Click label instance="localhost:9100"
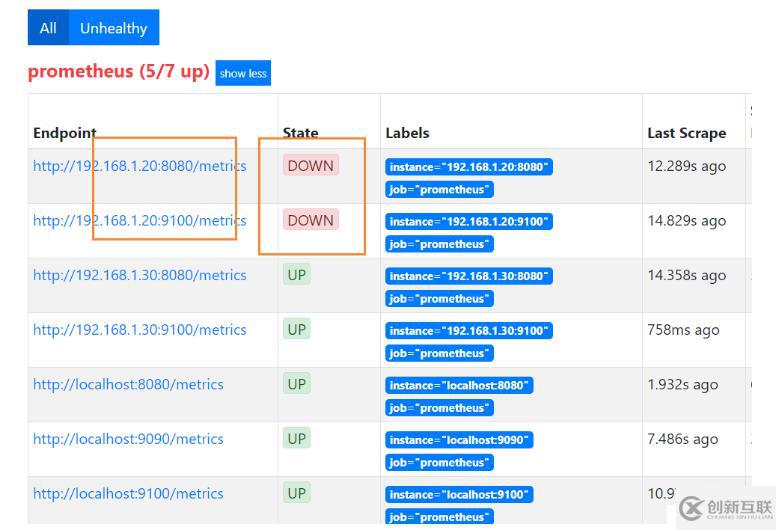776x530 pixels. coord(459,494)
